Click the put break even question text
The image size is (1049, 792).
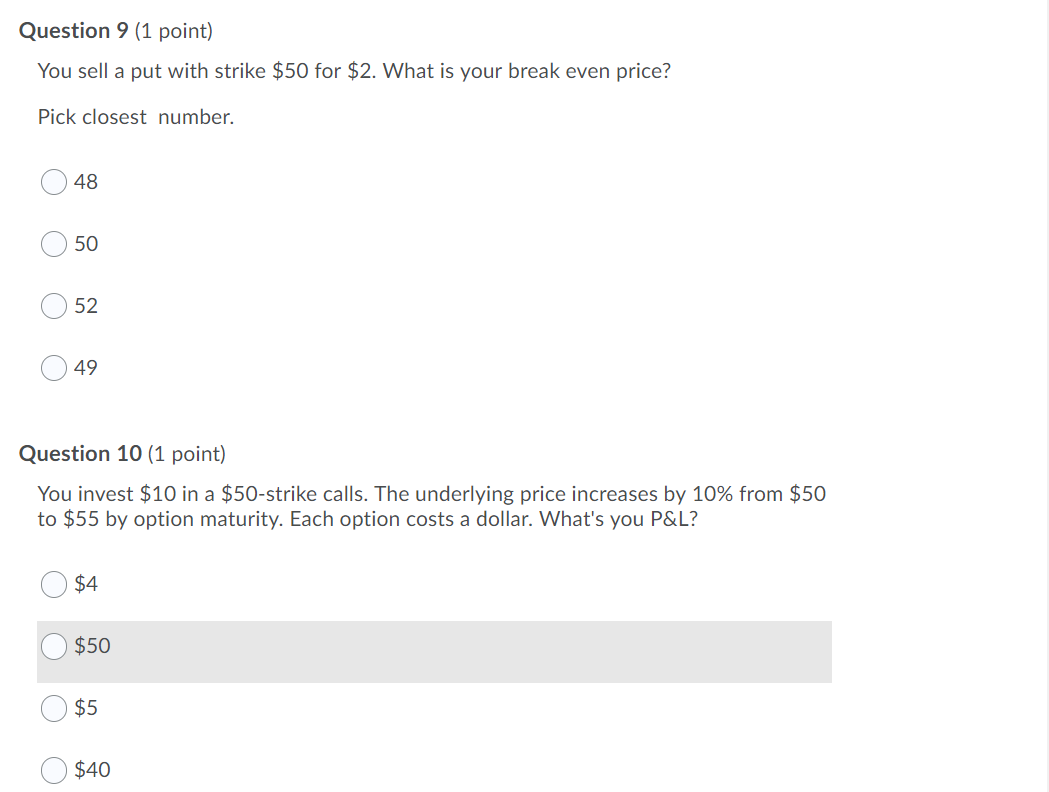click(x=354, y=71)
